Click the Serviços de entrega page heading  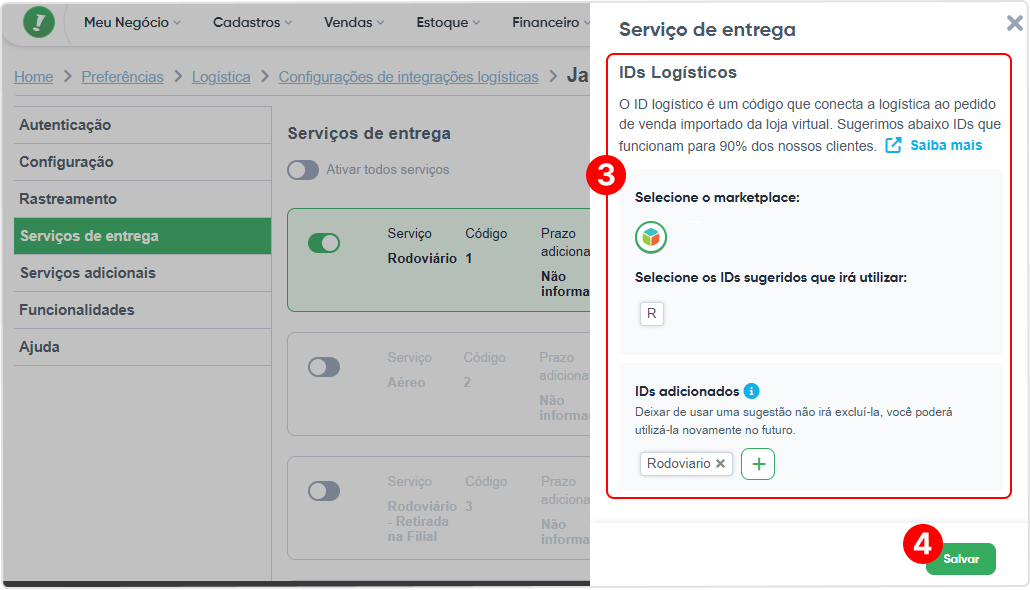point(369,133)
